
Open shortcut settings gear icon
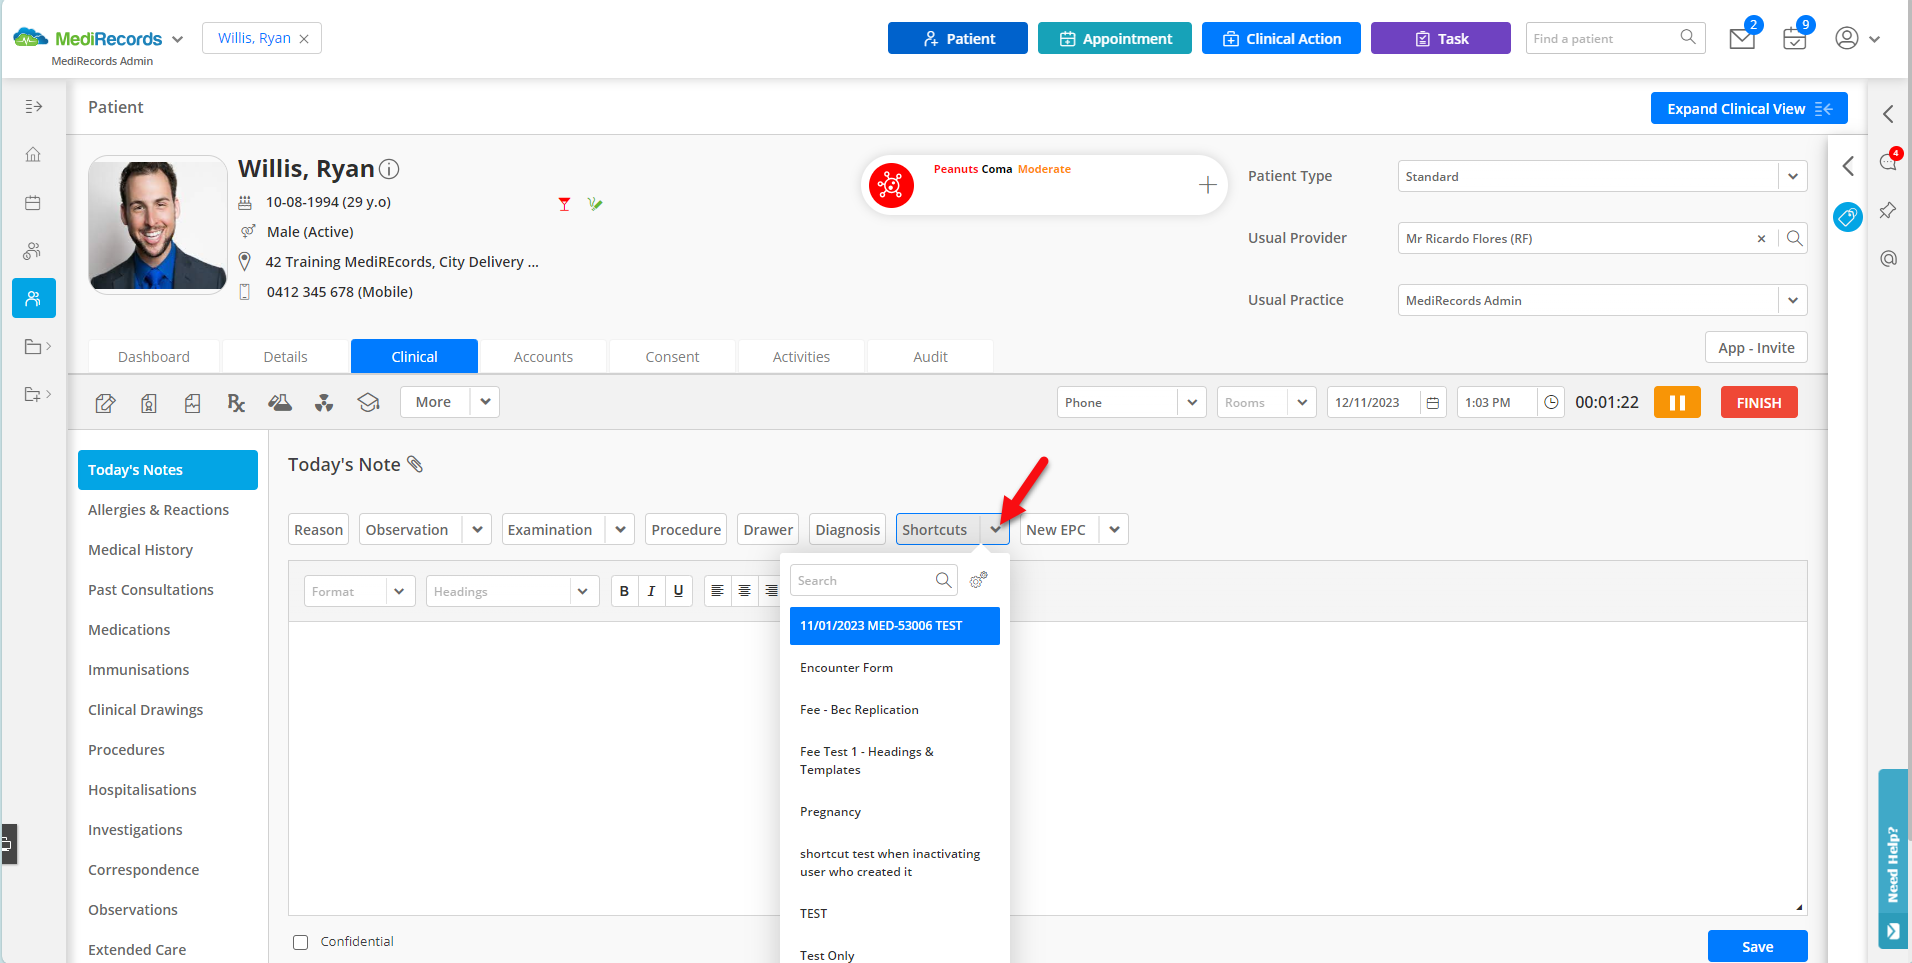(979, 580)
